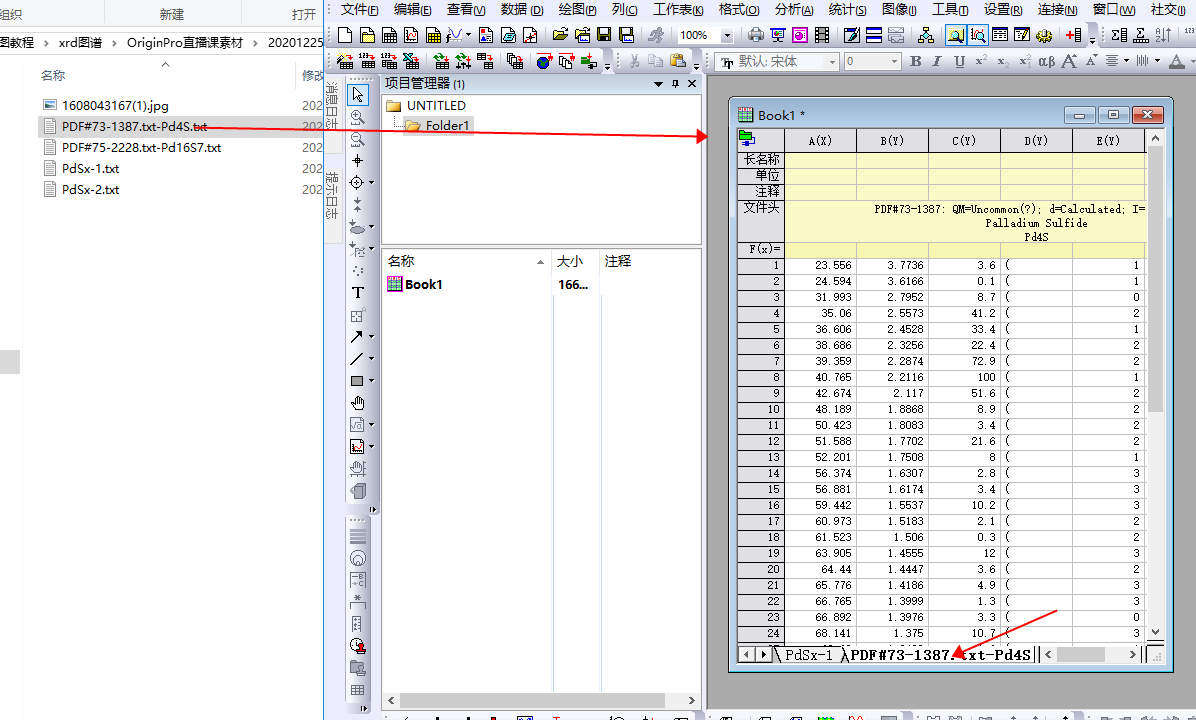Screen dimensions: 1196x720
Task: Click the New Function plot icon
Action: tap(454, 35)
